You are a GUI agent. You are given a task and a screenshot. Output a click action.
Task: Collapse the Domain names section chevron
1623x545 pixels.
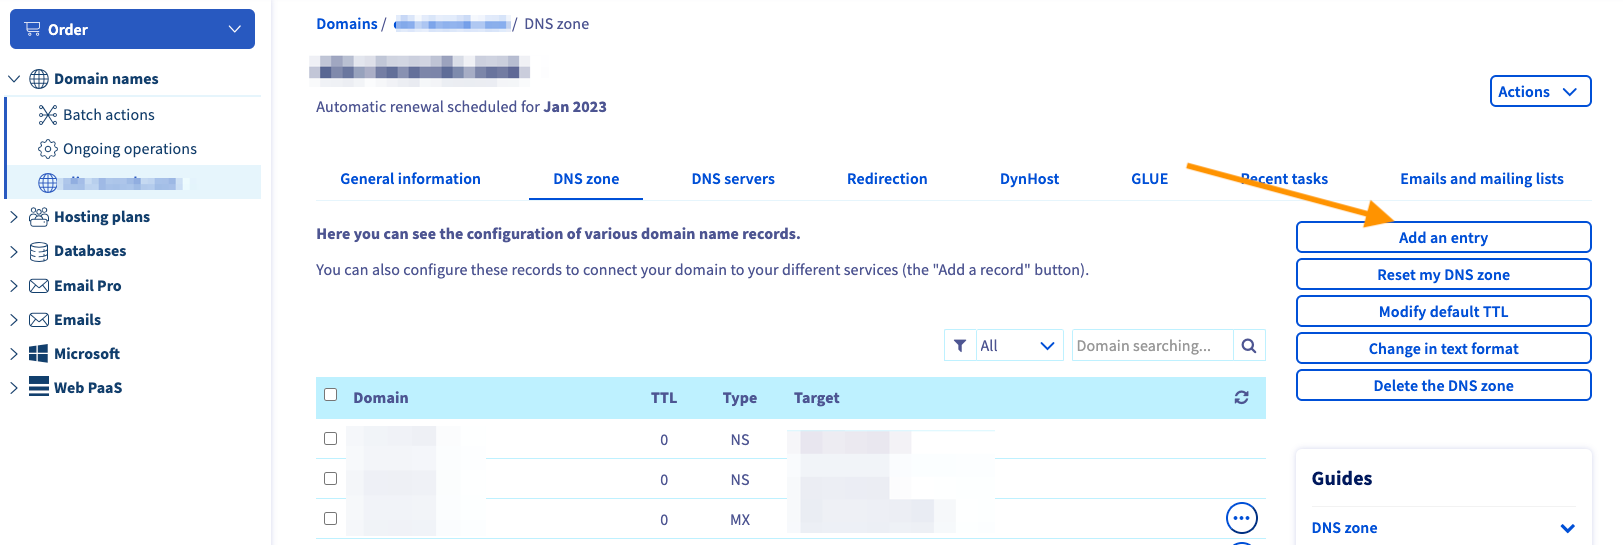tap(14, 79)
